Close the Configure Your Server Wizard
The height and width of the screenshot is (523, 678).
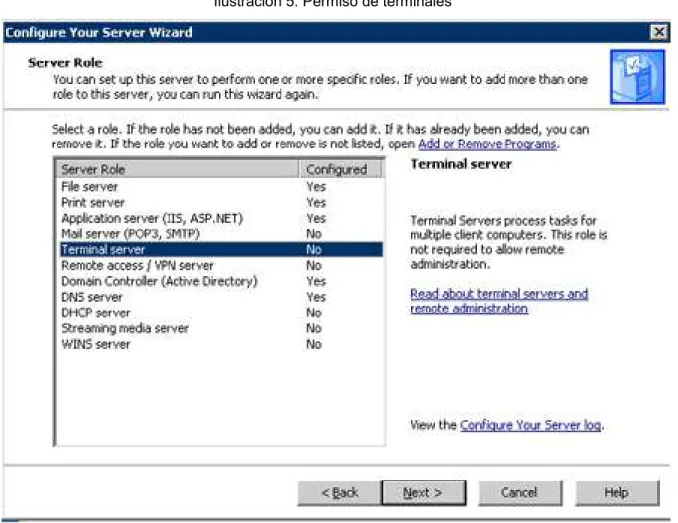pyautogui.click(x=659, y=32)
